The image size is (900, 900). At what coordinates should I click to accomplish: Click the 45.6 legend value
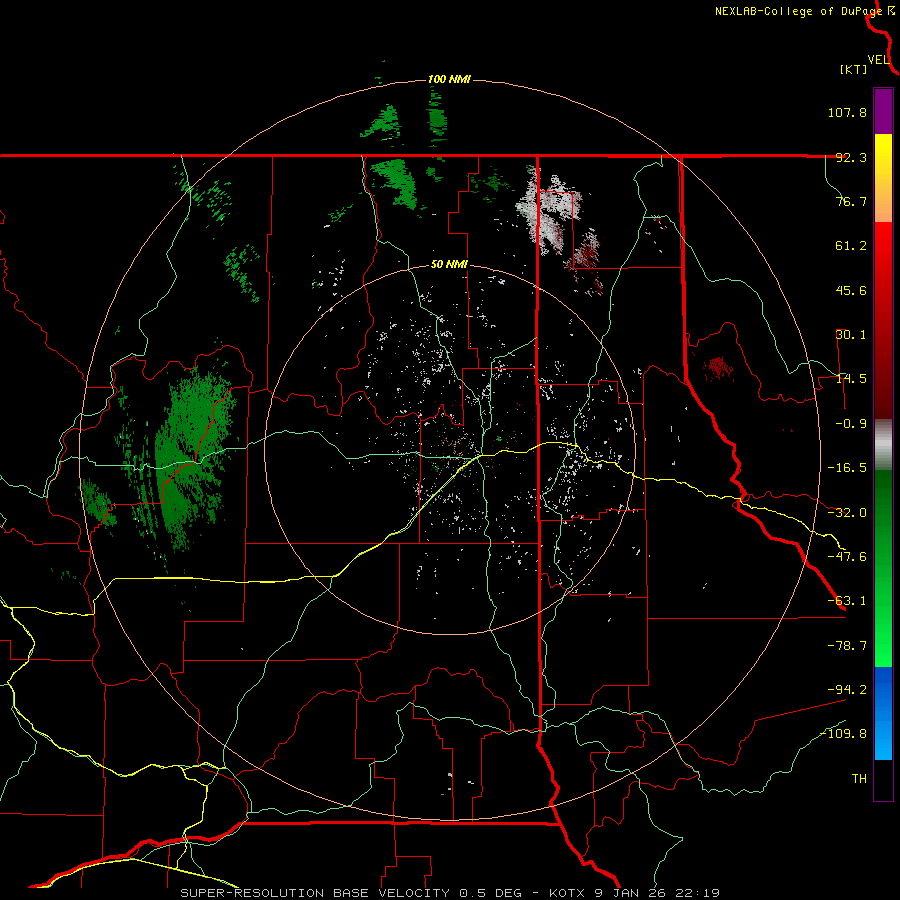pyautogui.click(x=851, y=290)
